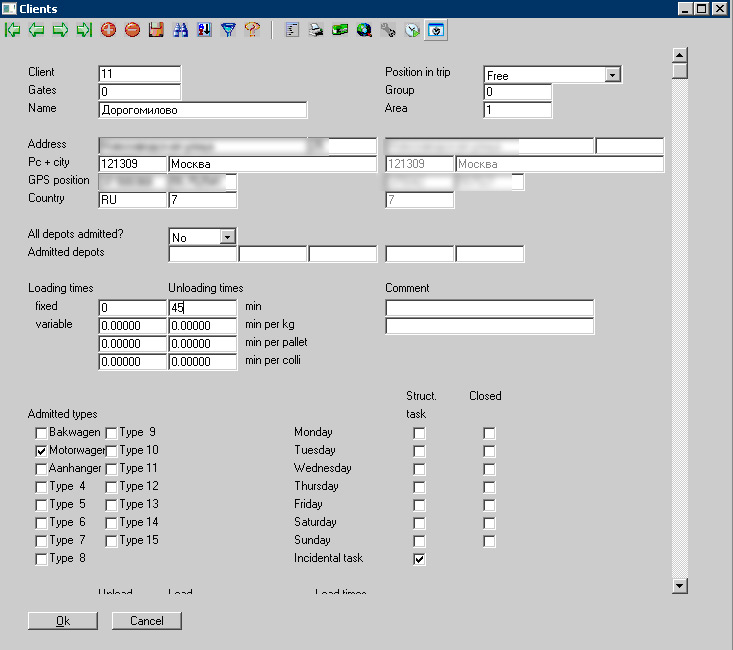Viewport: 733px width, 650px height.
Task: Click the Clients window title icon
Action: tap(9, 8)
